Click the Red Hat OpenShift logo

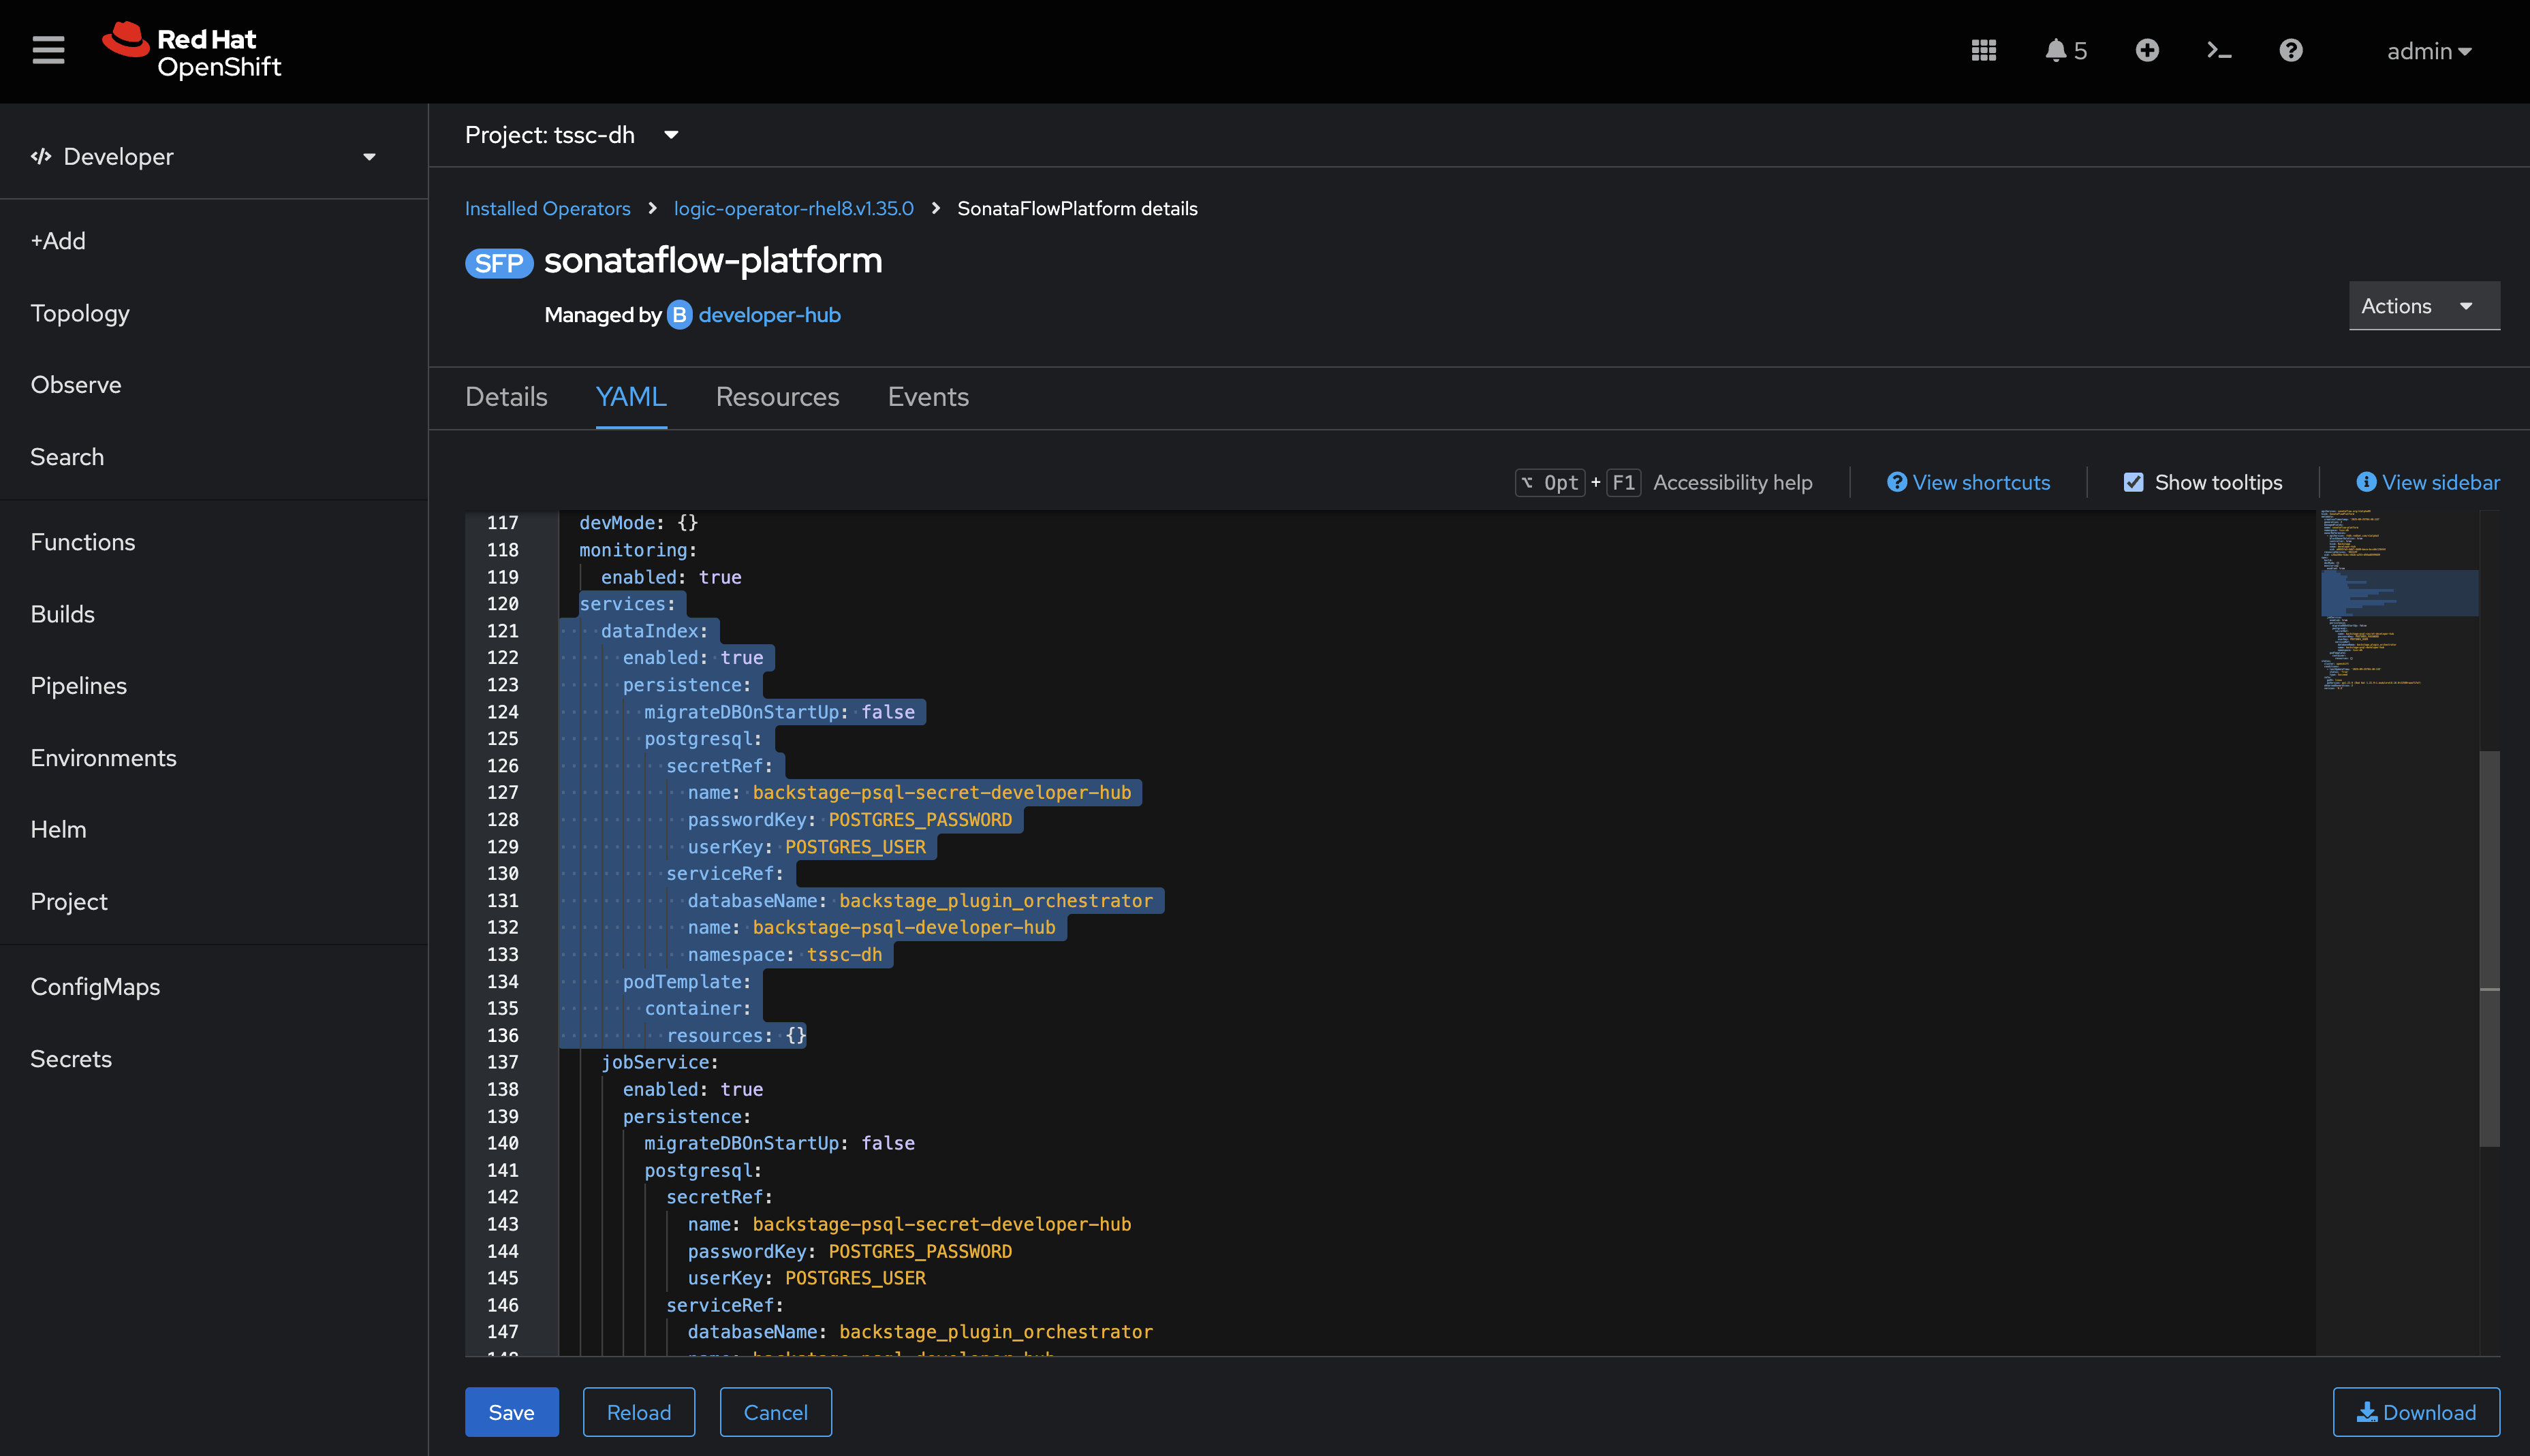click(x=190, y=50)
